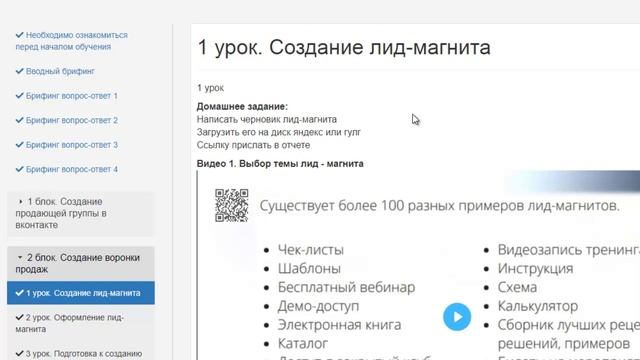Click the small '1 урок' subtitle text

pyautogui.click(x=210, y=88)
